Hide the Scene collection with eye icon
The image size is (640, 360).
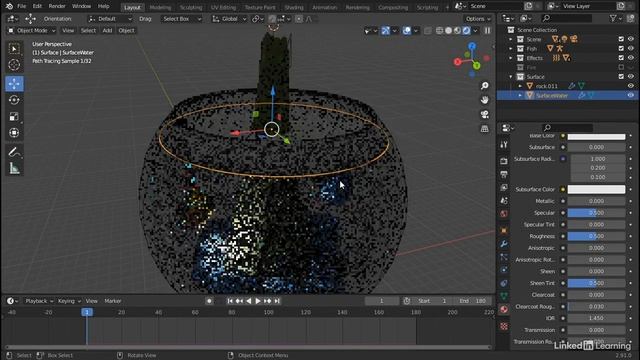(631, 39)
